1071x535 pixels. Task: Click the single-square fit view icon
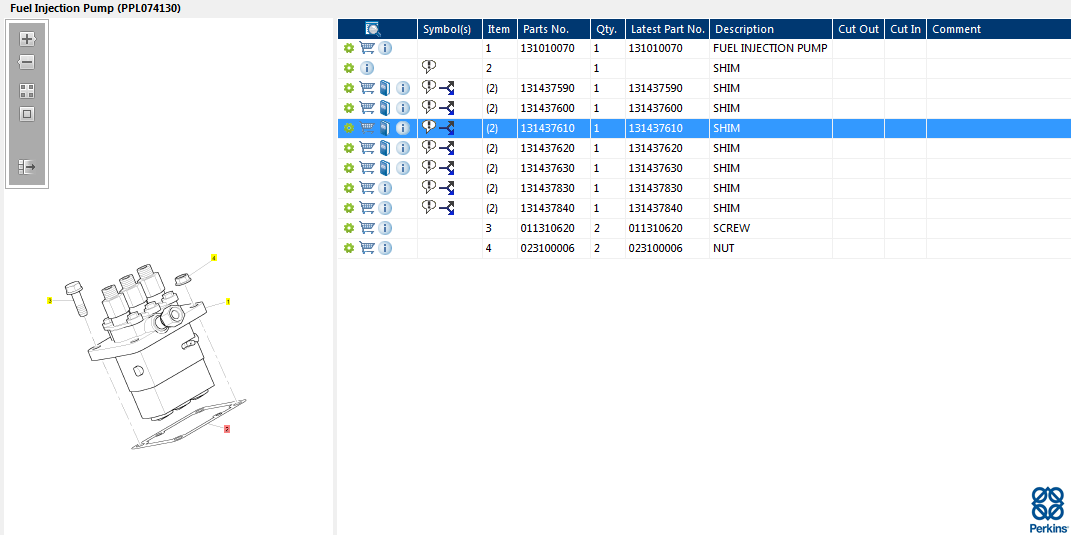[27, 114]
